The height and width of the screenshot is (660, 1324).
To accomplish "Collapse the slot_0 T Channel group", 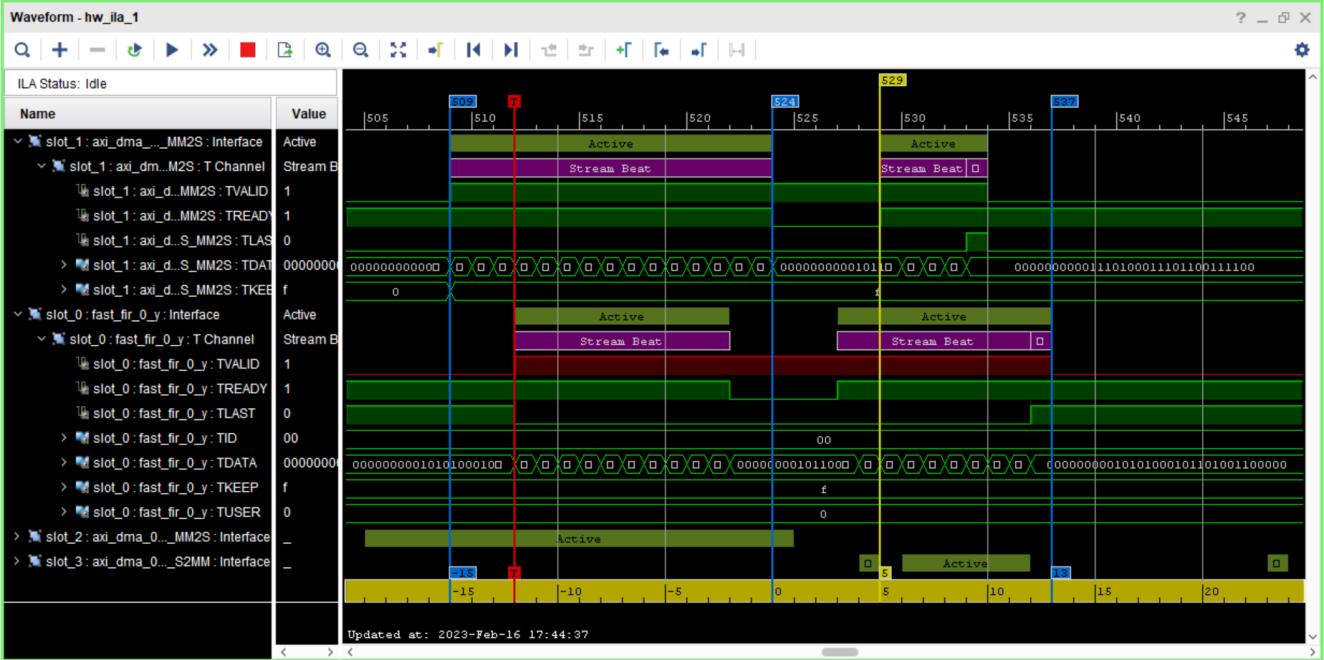I will pos(42,339).
